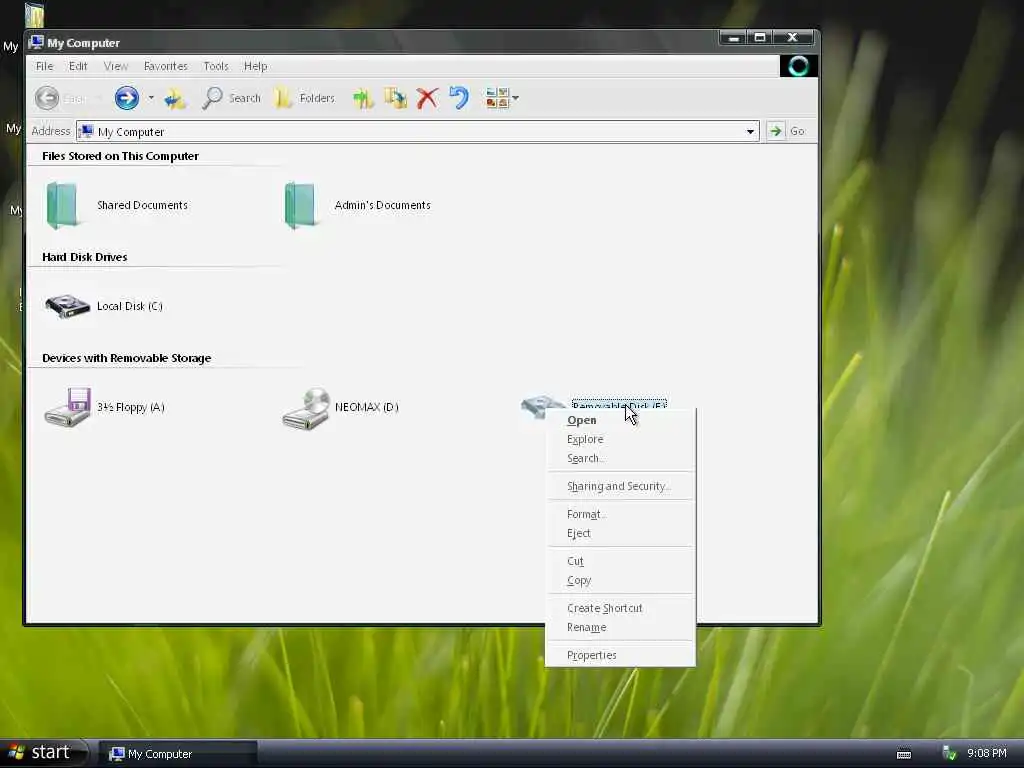The width and height of the screenshot is (1024, 768).
Task: Open the Forward history dropdown arrow
Action: click(x=151, y=98)
